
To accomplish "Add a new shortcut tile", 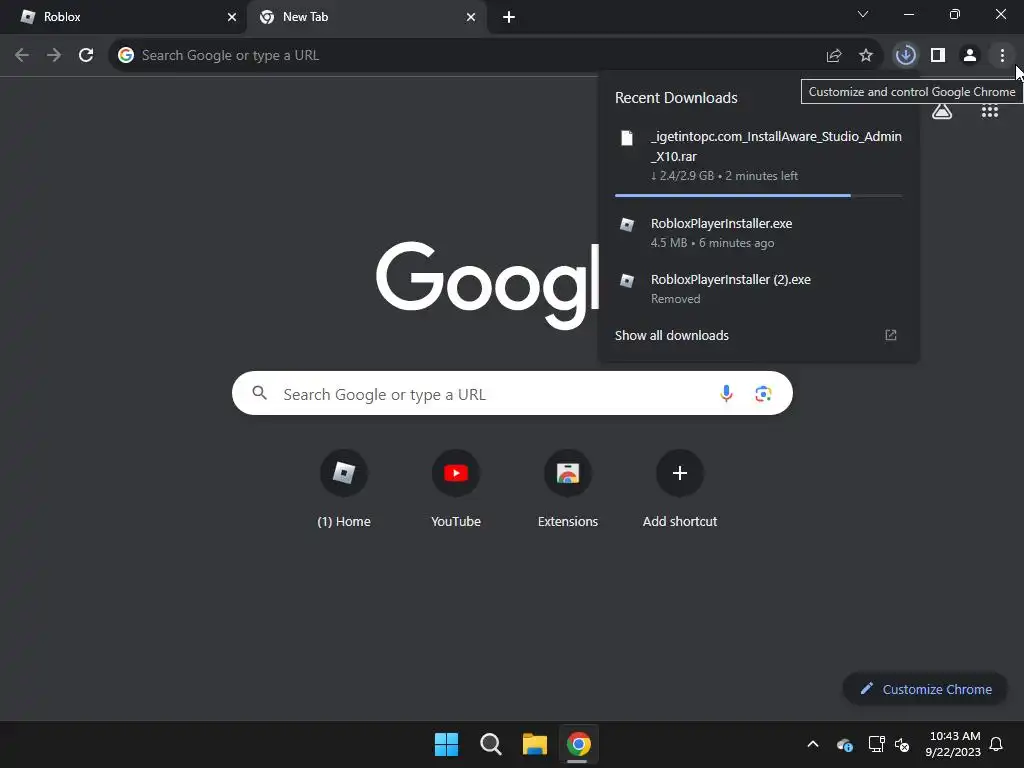I will (x=680, y=488).
